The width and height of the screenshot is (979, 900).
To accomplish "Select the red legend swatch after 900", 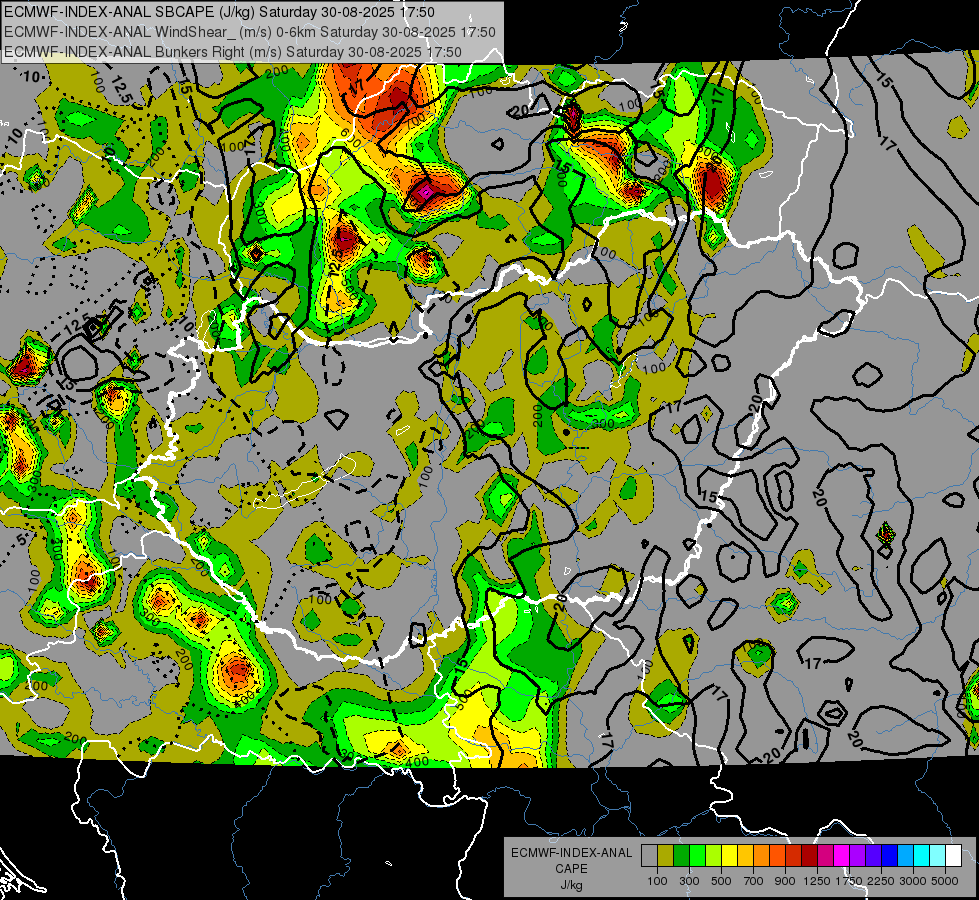I will tap(794, 855).
